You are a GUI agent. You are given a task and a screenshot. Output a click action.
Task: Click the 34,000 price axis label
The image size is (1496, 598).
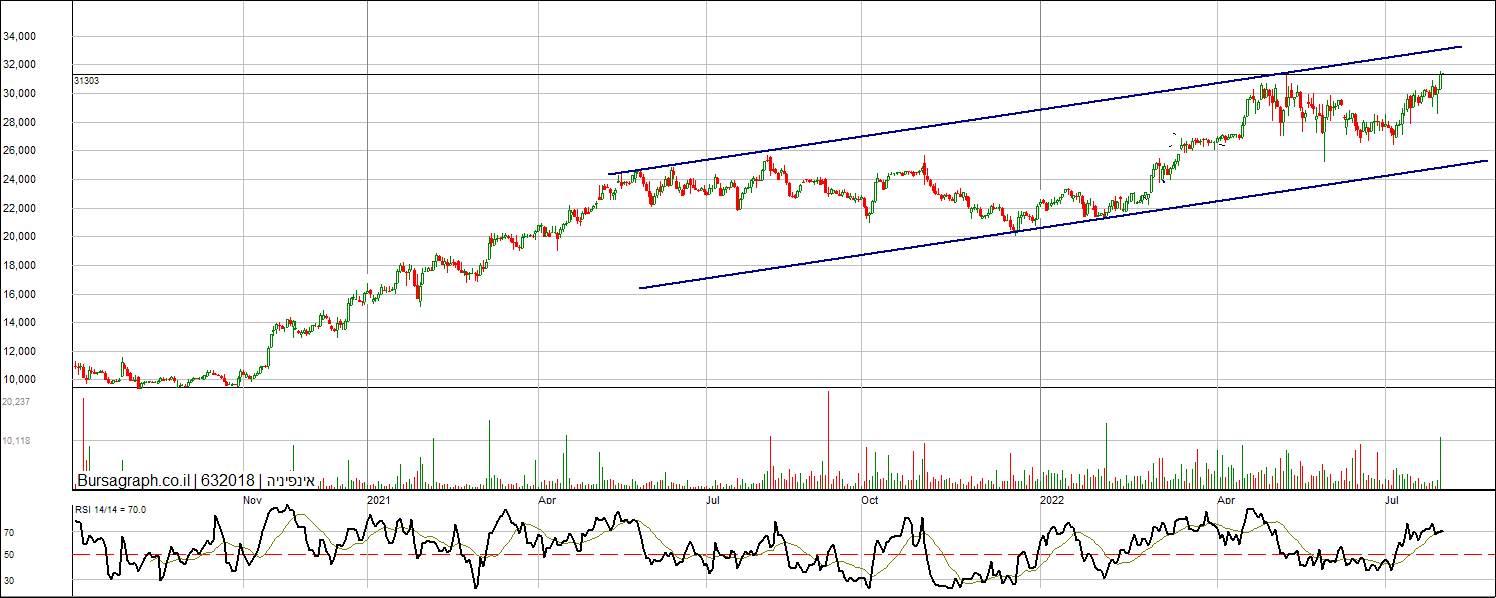[47, 37]
